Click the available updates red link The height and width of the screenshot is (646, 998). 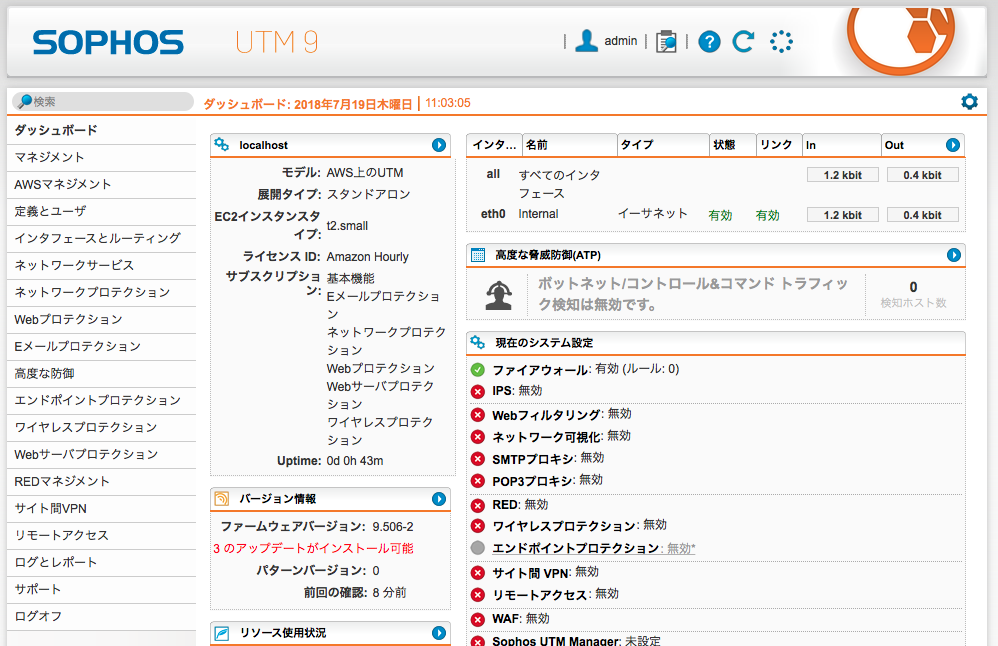click(x=313, y=548)
